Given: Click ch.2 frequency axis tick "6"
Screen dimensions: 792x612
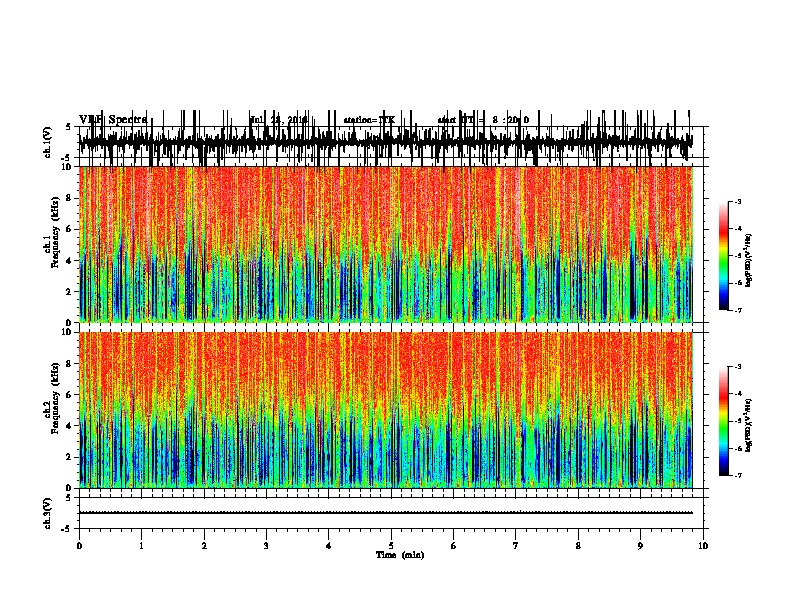Looking at the screenshot, I should [70, 395].
